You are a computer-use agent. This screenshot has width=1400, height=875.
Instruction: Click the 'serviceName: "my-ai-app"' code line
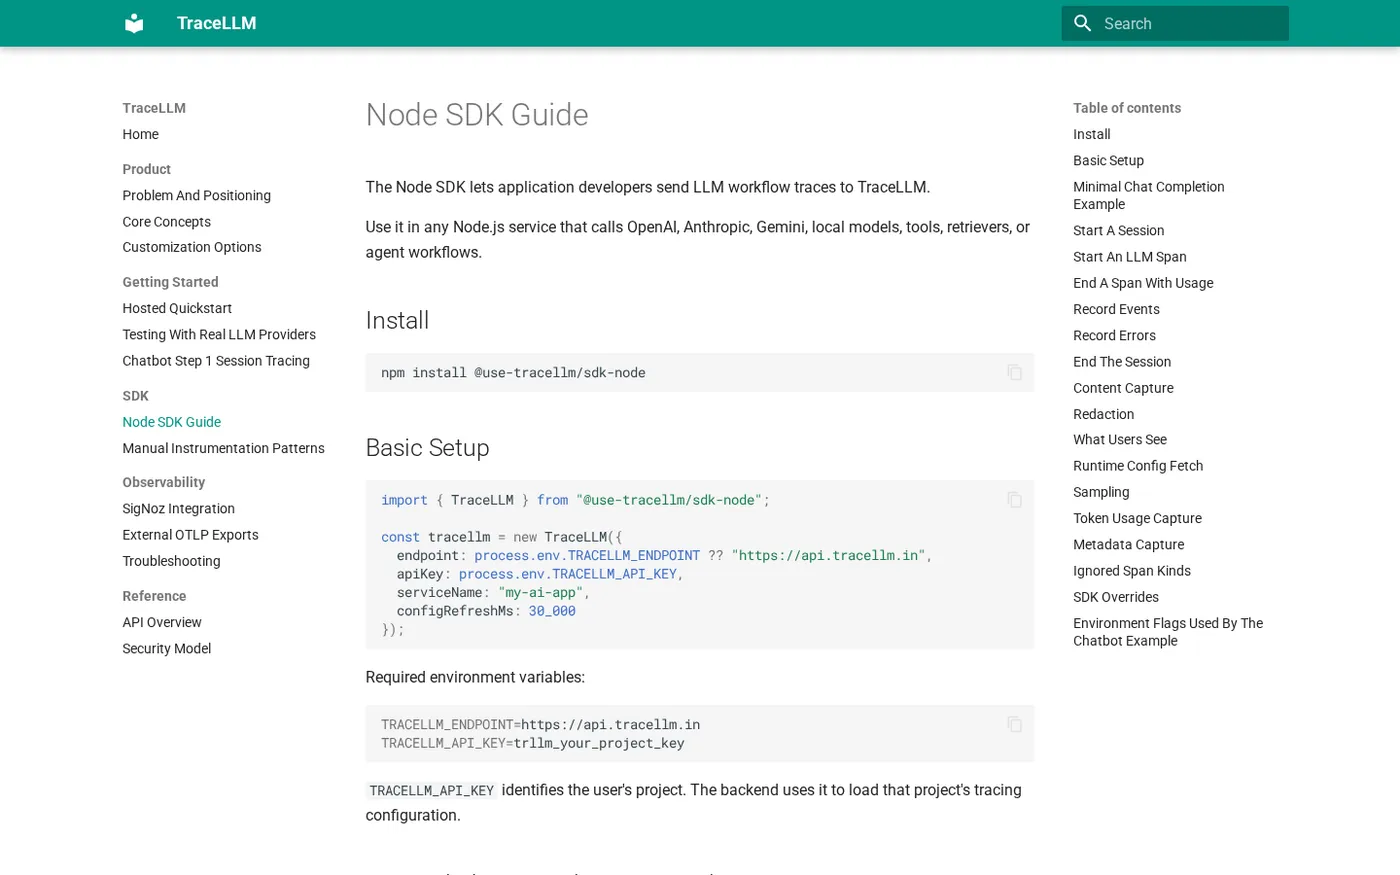click(x=493, y=592)
